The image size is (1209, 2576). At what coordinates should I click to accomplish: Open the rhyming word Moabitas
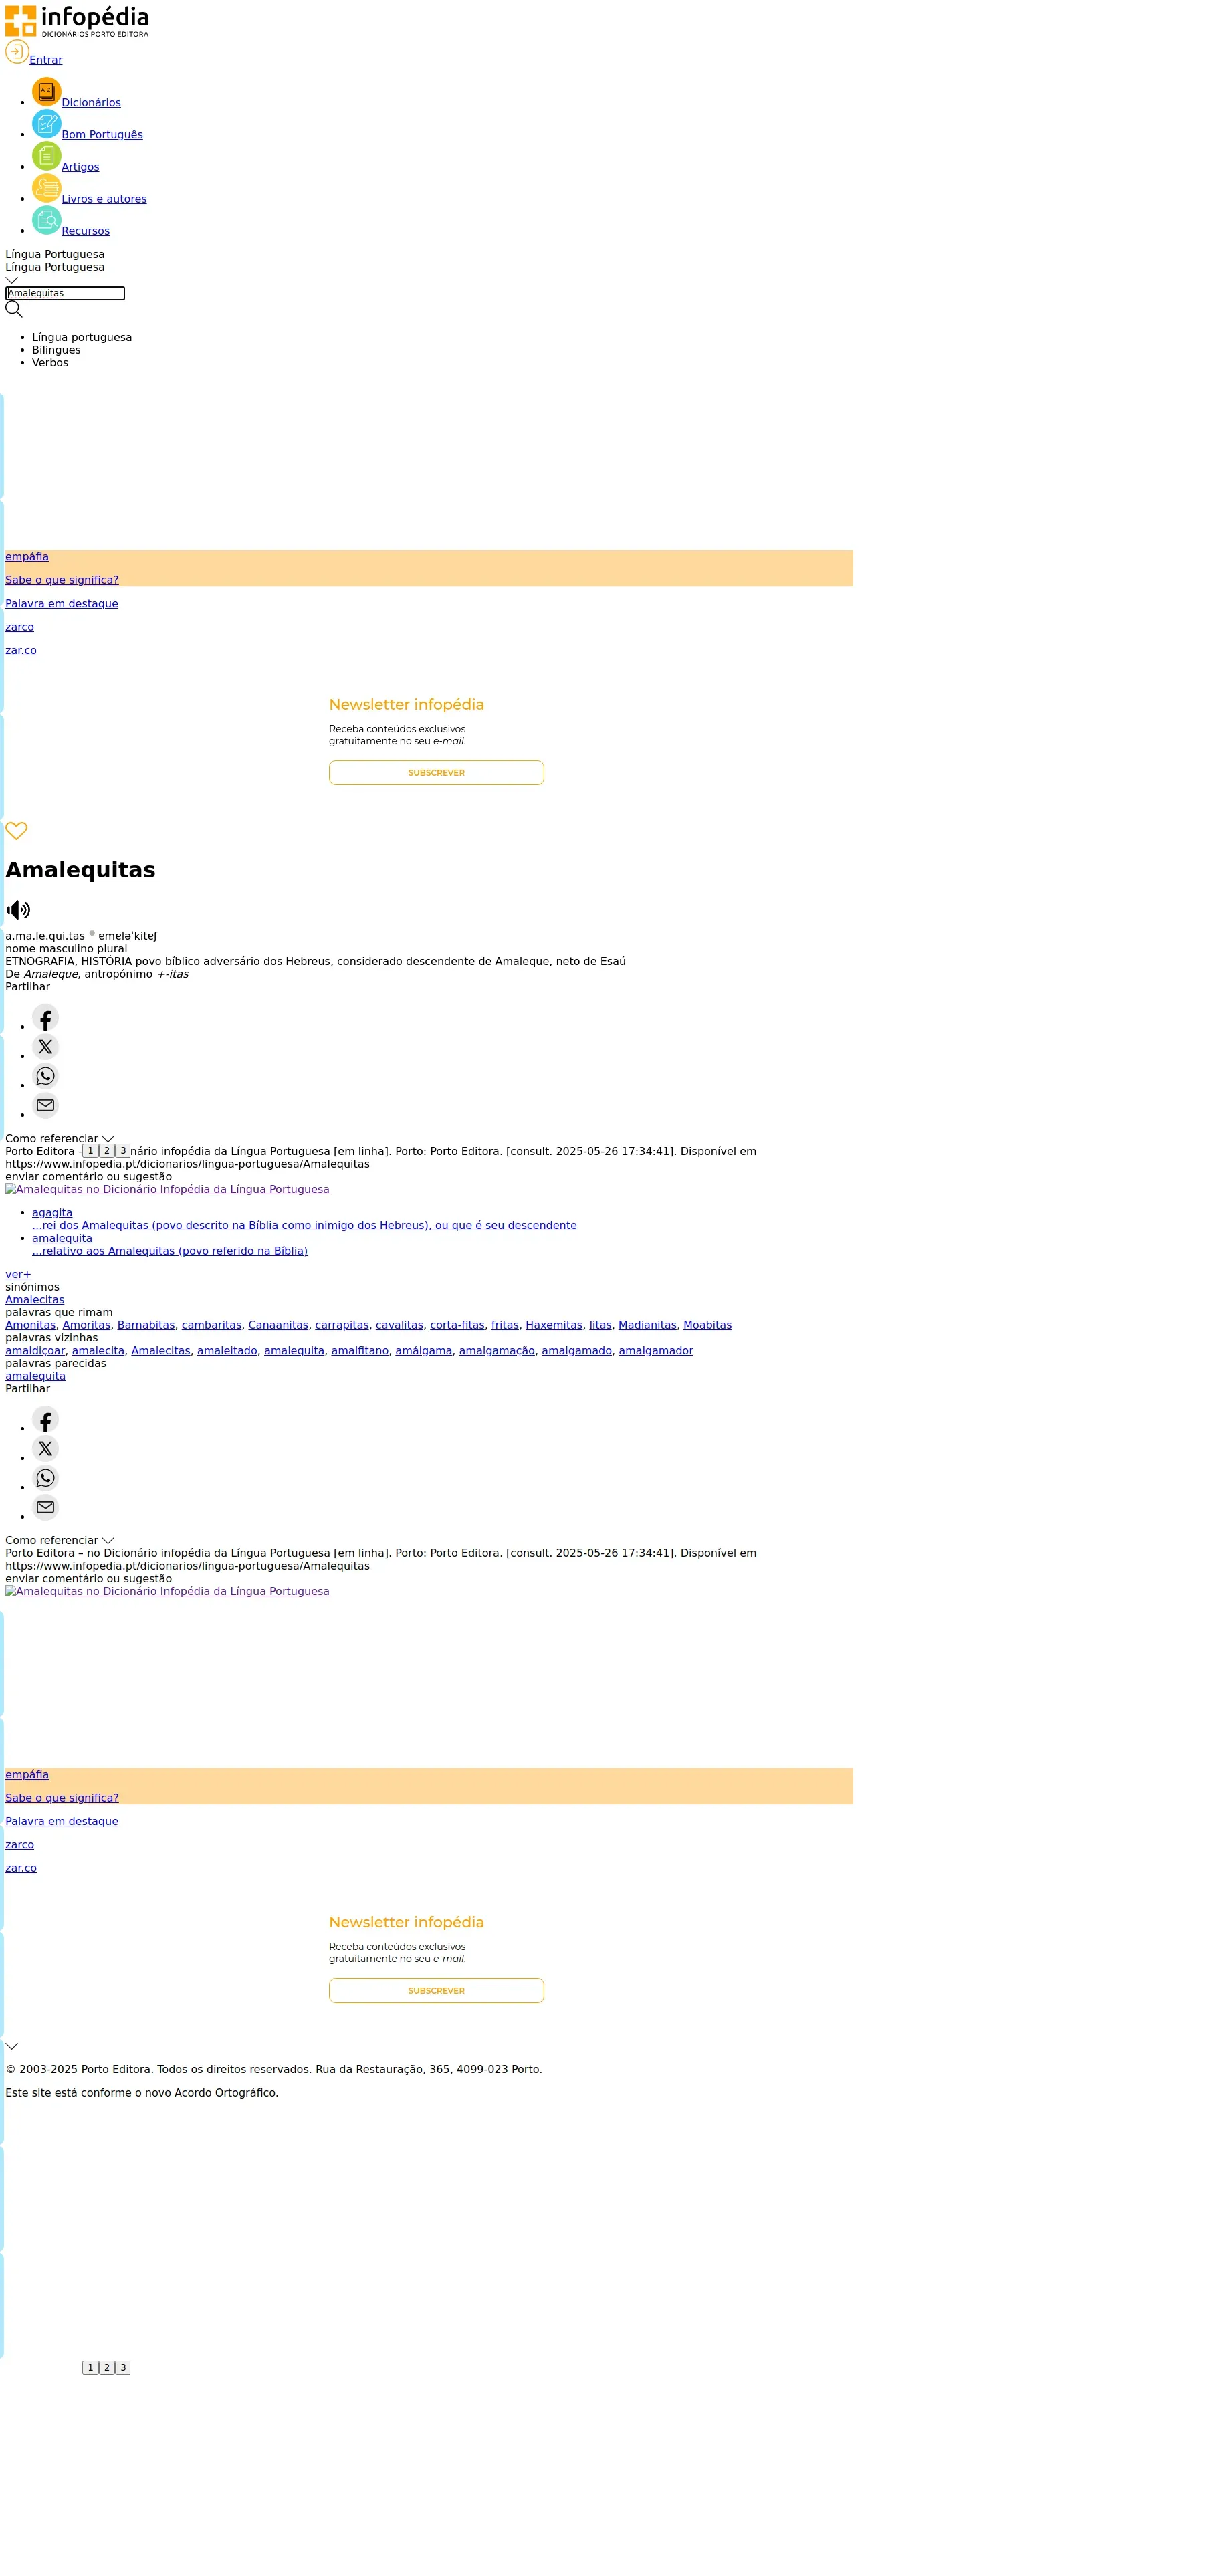coord(707,1325)
